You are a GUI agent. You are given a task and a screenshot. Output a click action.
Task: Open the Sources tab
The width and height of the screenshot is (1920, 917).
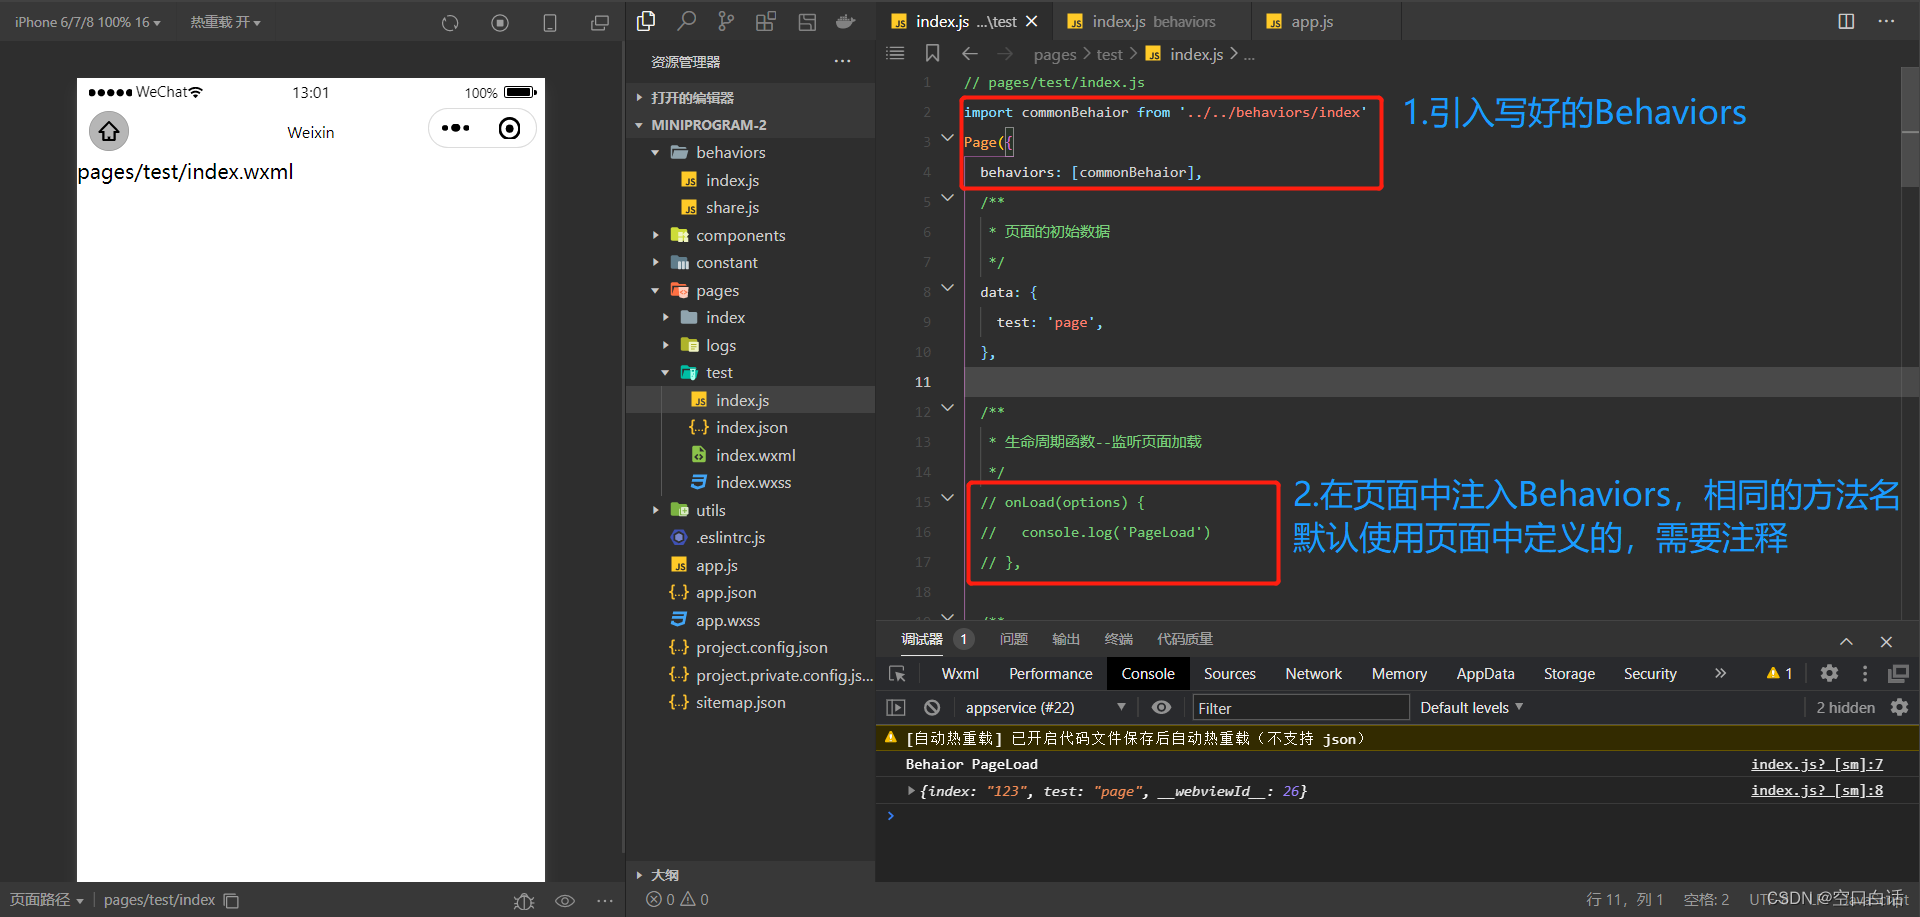click(1229, 674)
